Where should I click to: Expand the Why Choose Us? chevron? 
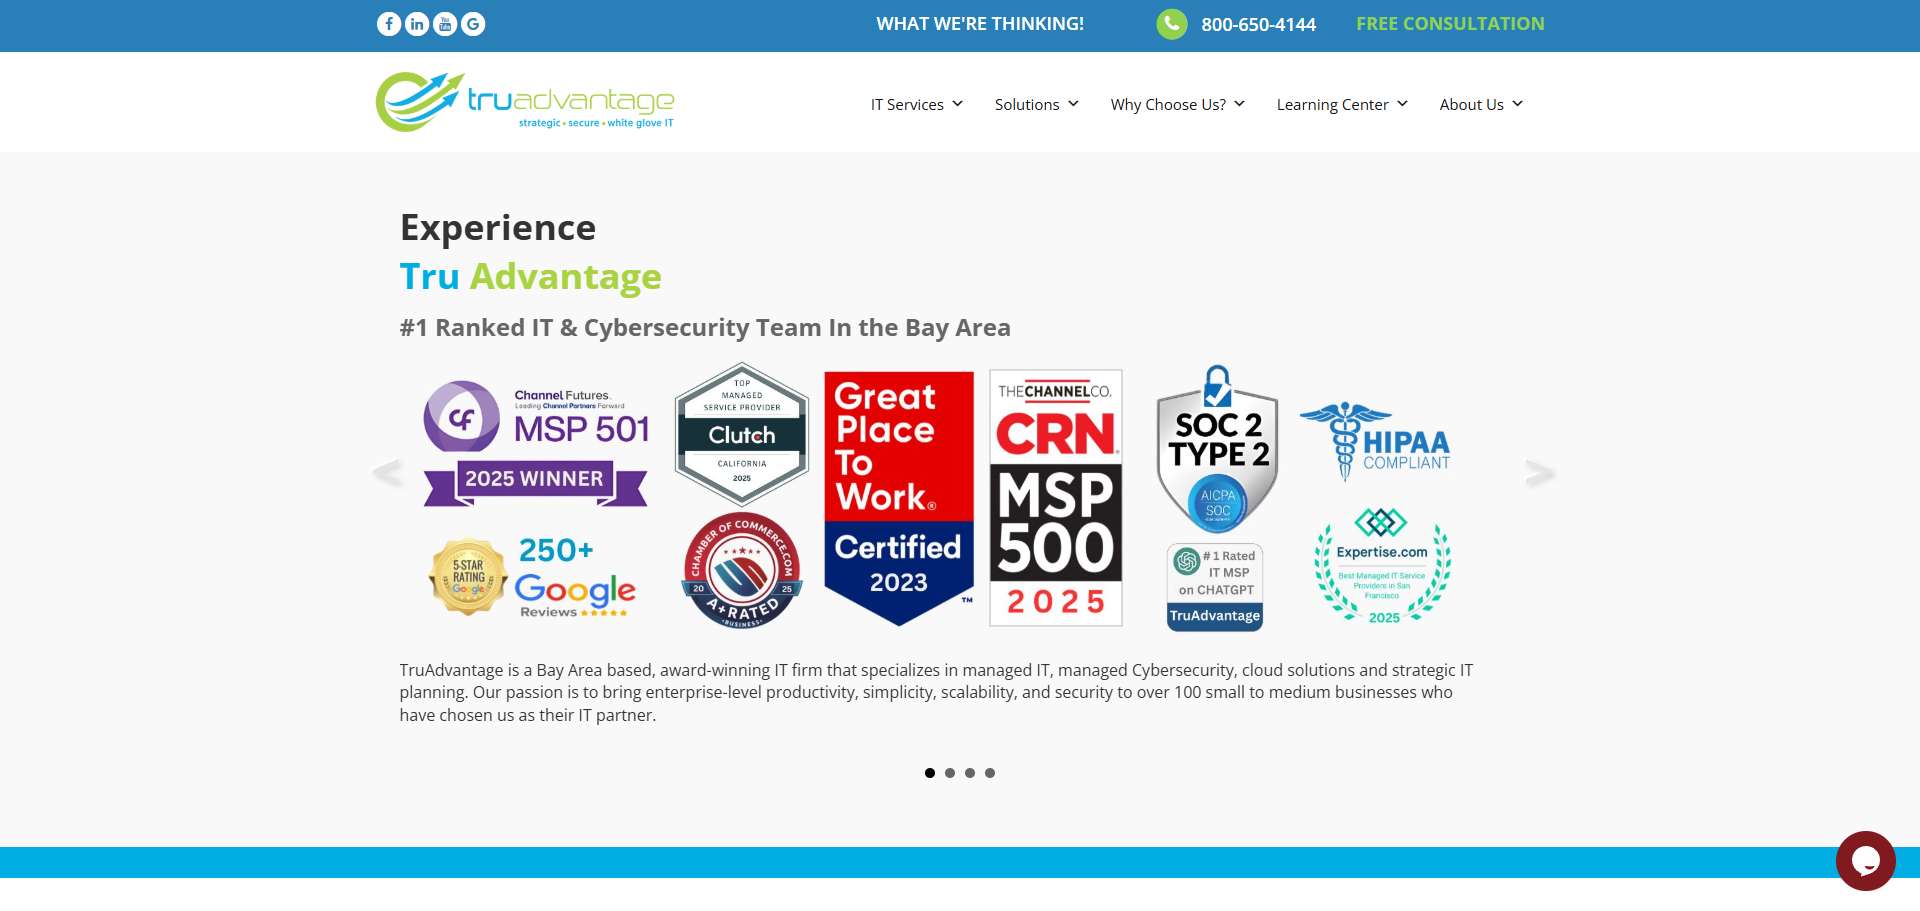point(1240,104)
